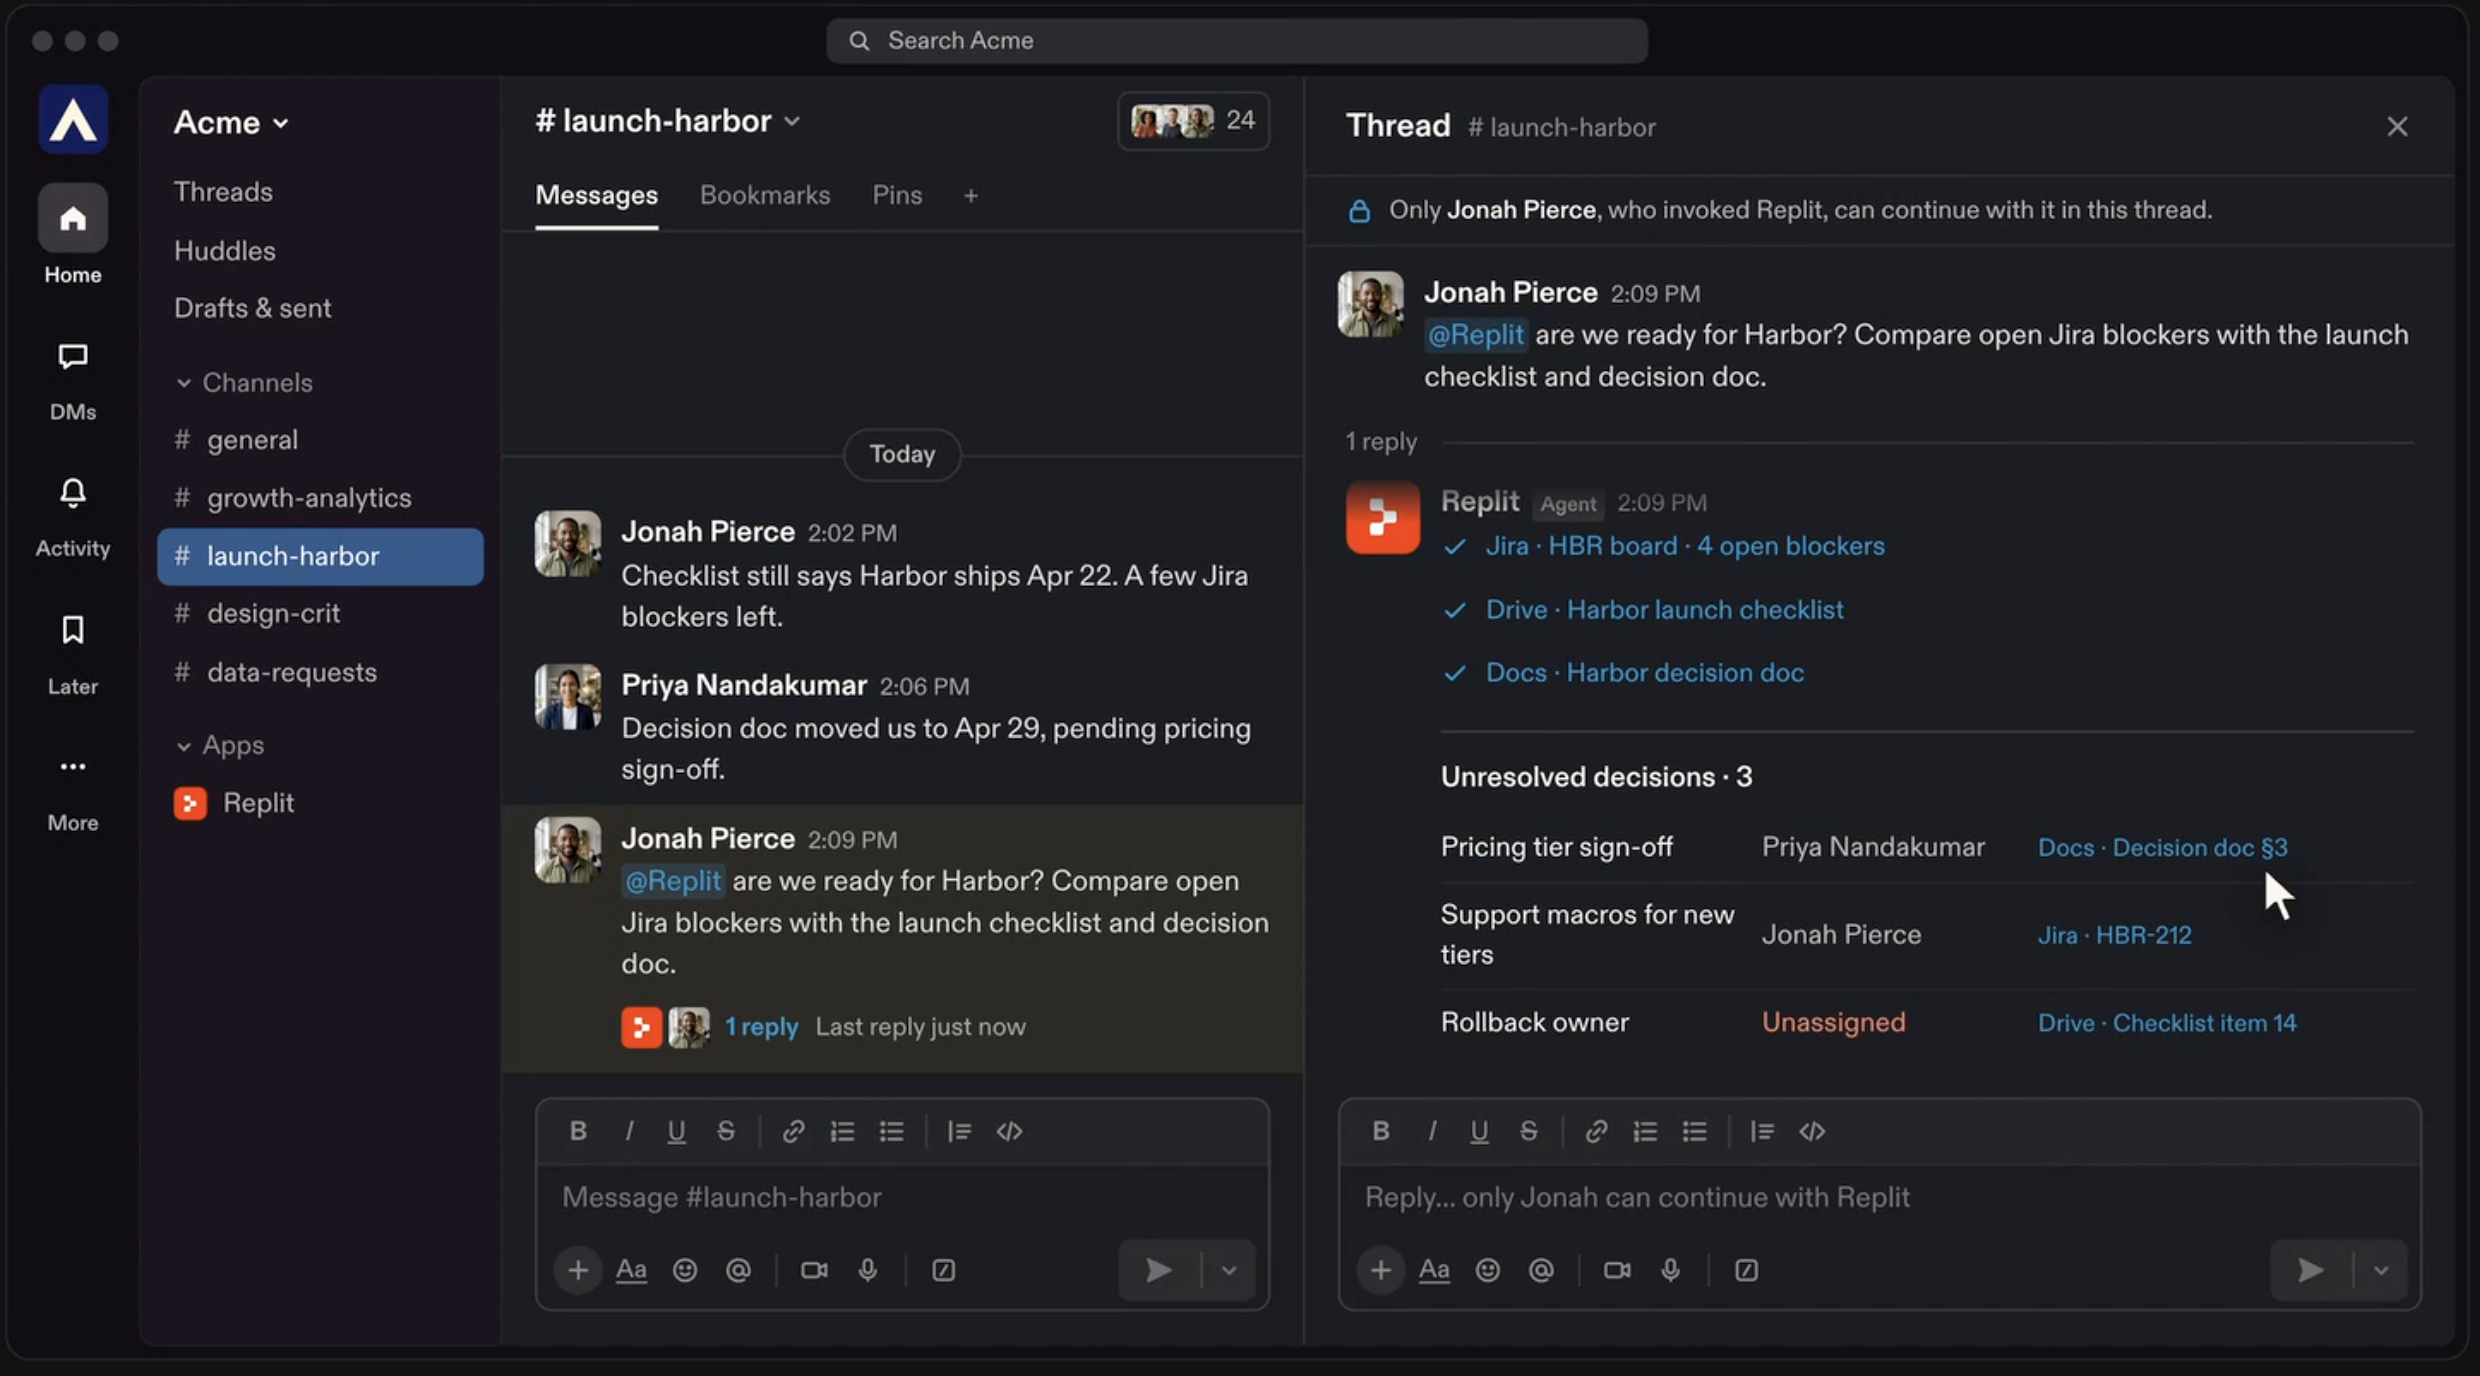Open attachment plus menu in thread composer

pyautogui.click(x=1381, y=1270)
